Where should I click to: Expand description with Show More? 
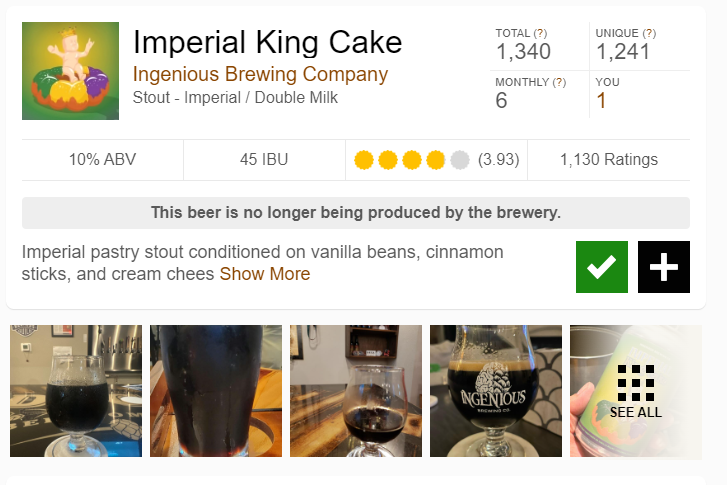coord(265,274)
